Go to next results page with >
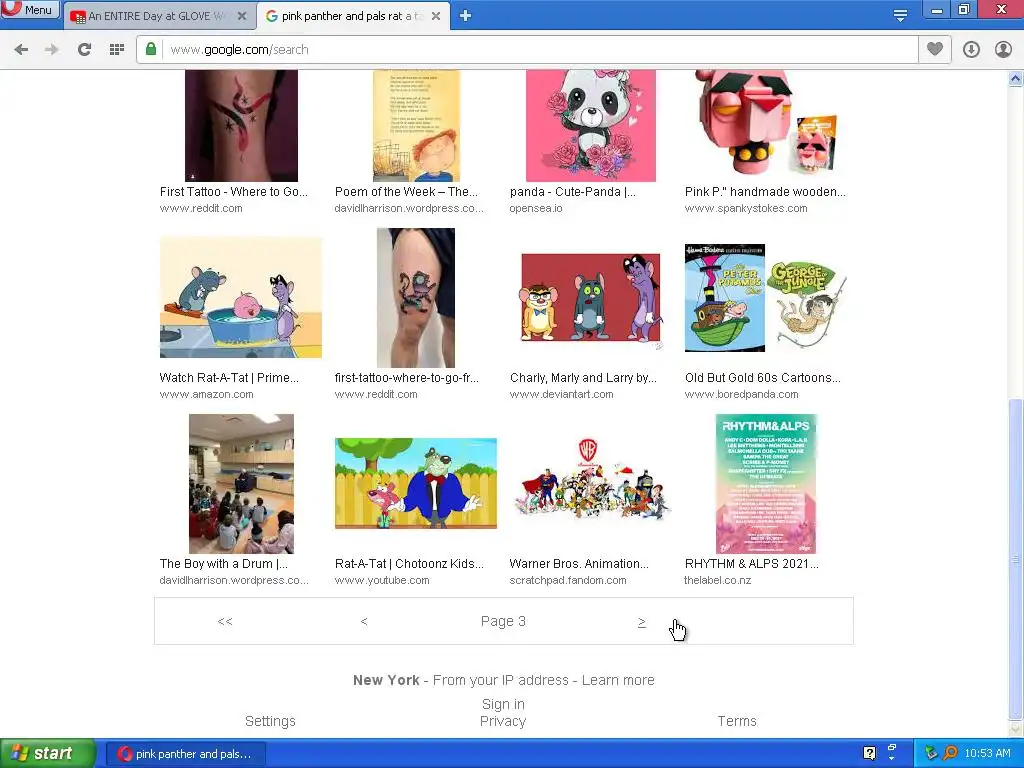The width and height of the screenshot is (1024, 768). (x=641, y=622)
